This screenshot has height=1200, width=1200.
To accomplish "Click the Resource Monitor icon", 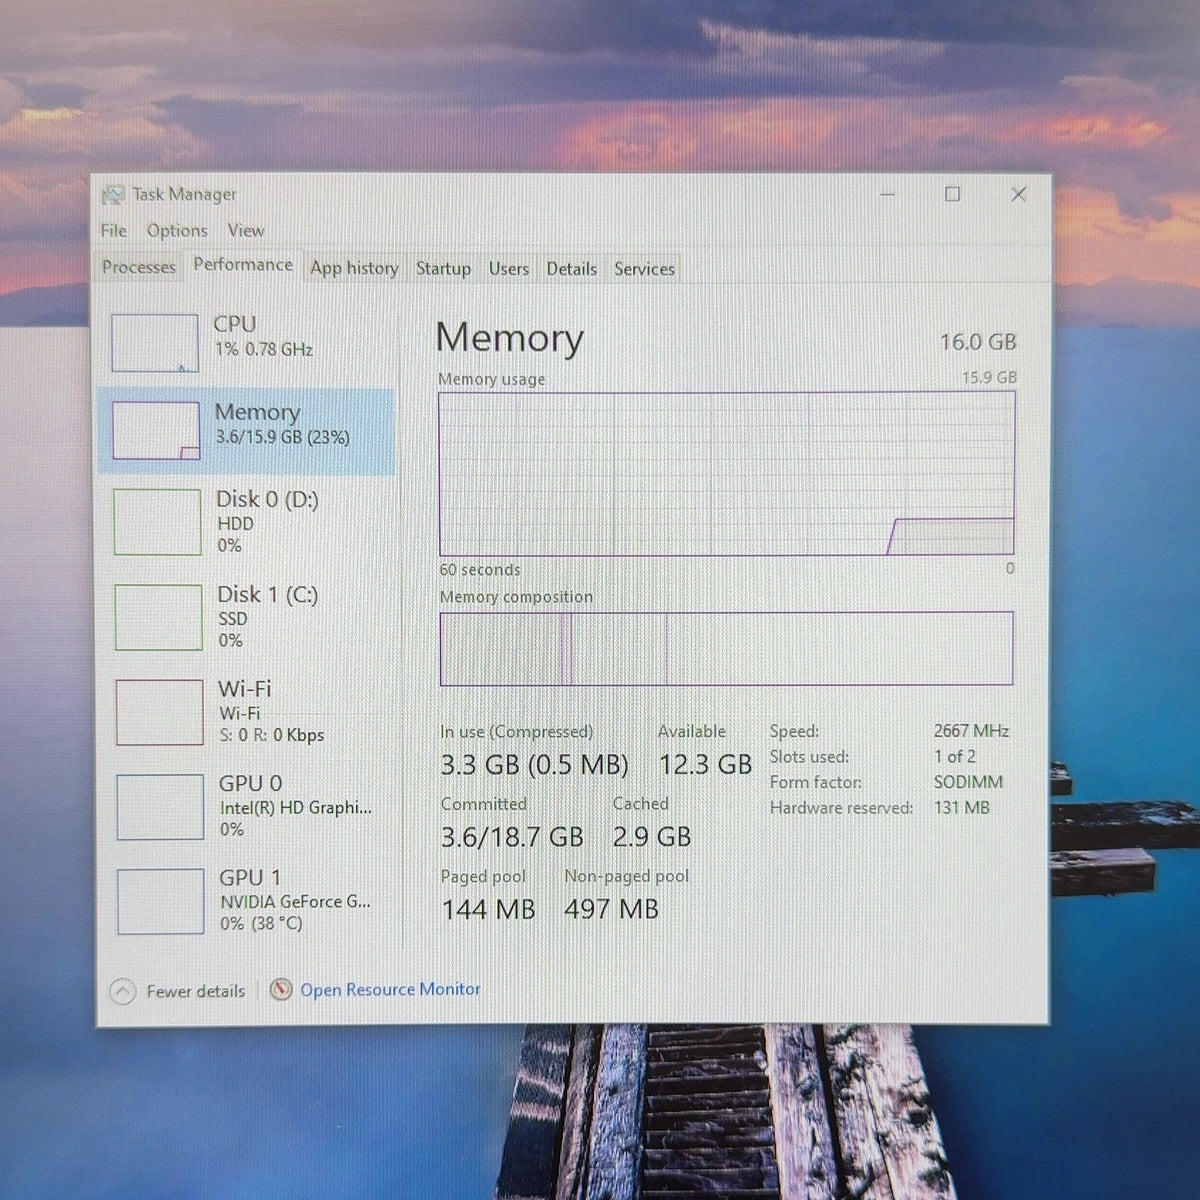I will click(281, 989).
